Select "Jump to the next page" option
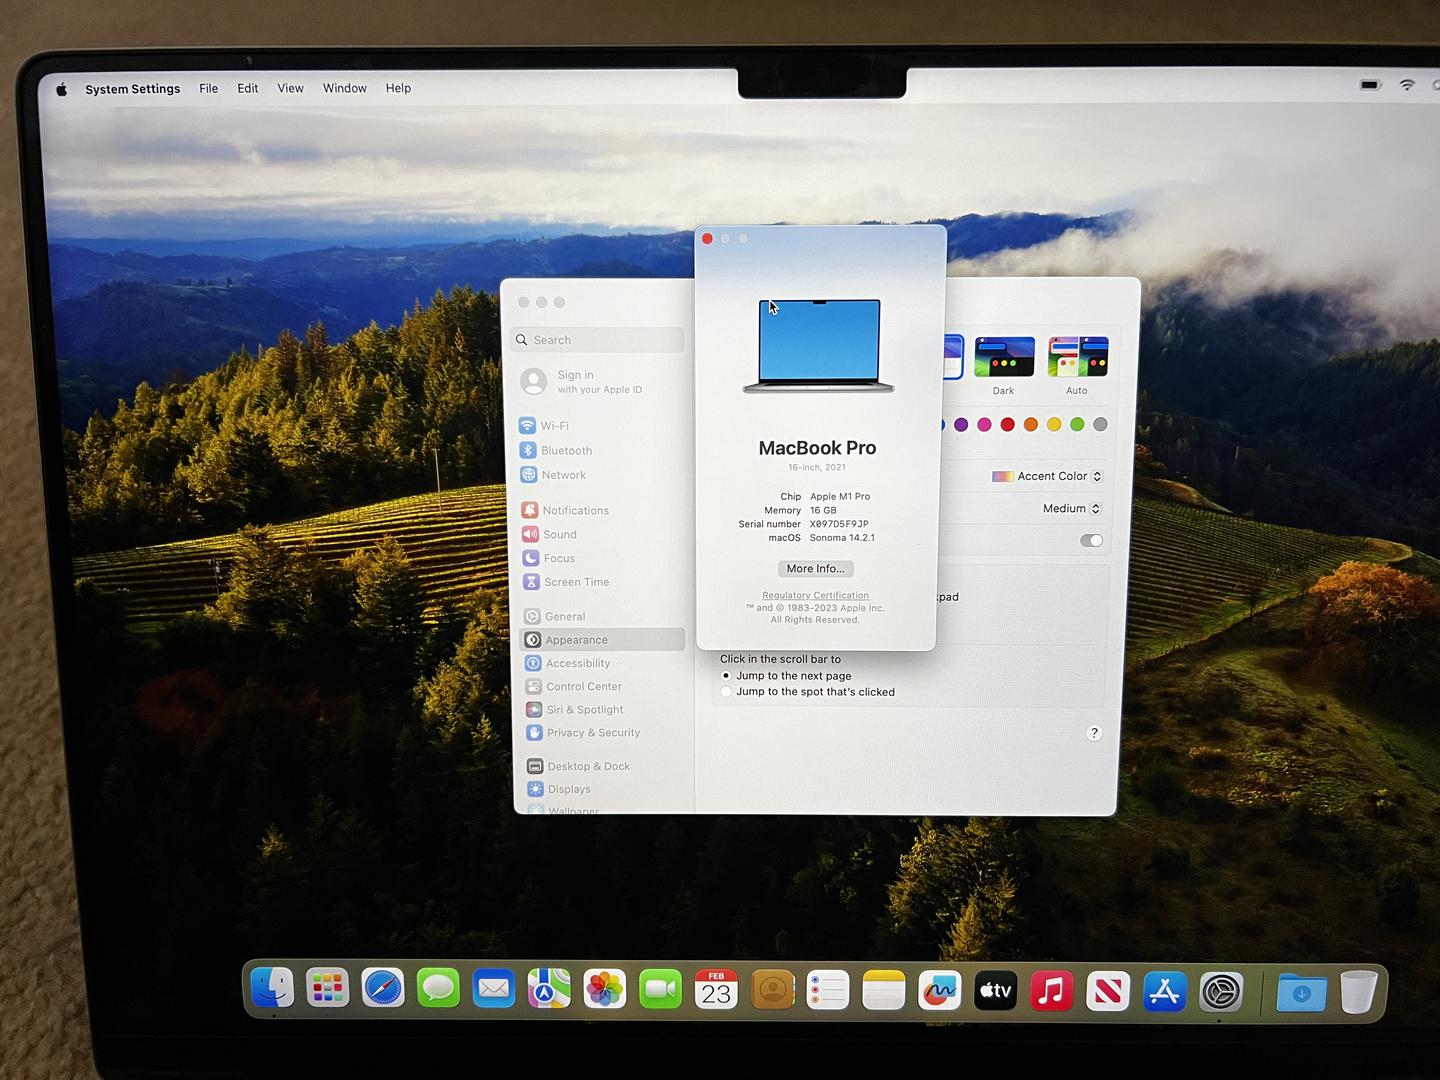This screenshot has height=1080, width=1440. (x=727, y=676)
